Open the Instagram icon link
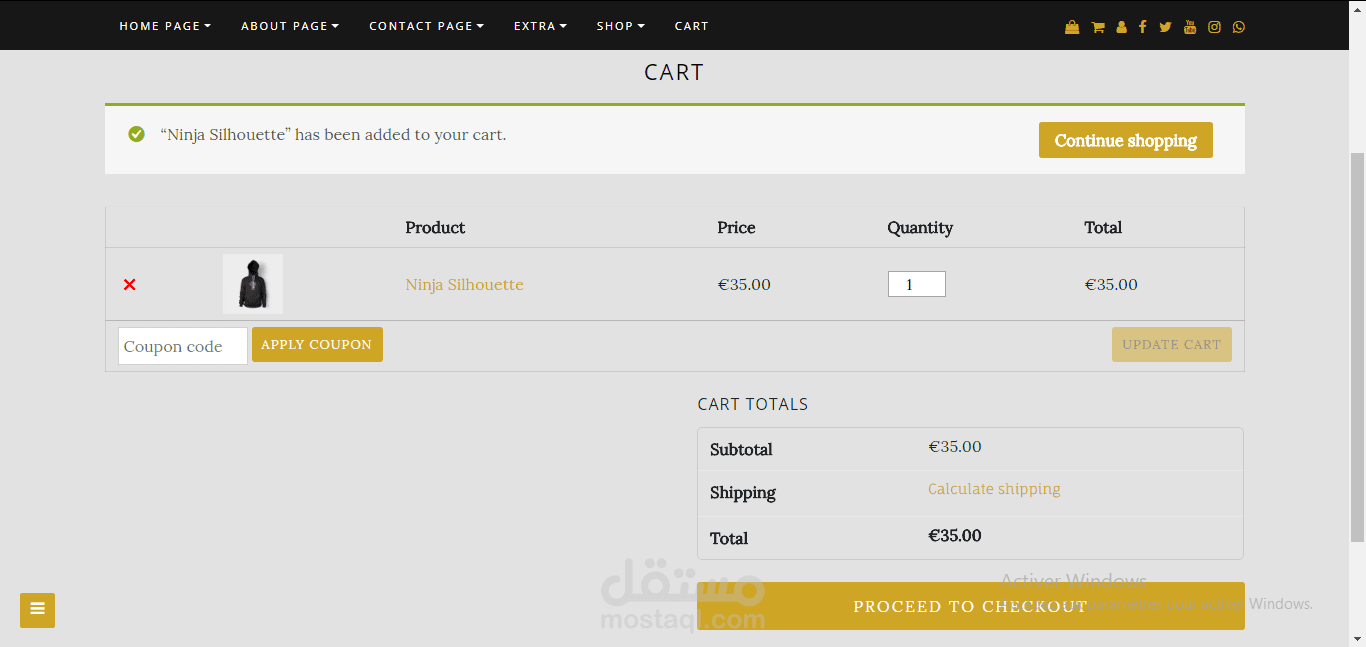1366x647 pixels. (x=1214, y=27)
